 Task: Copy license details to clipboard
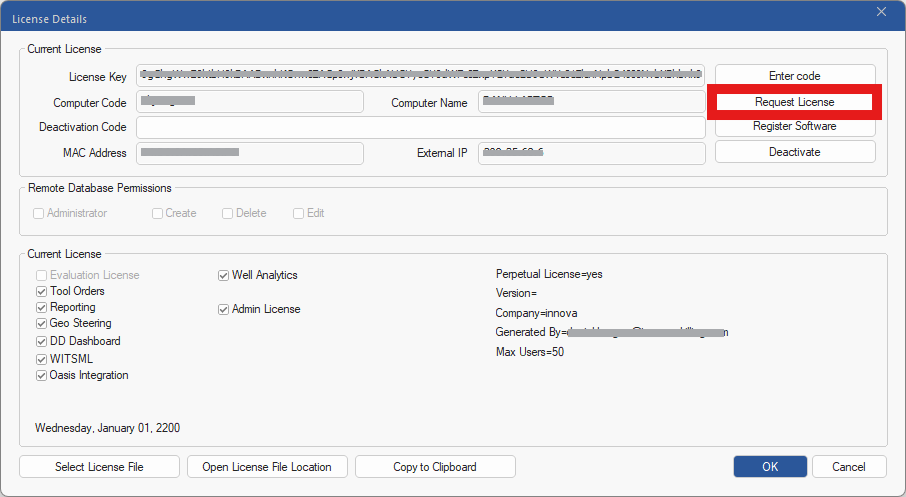(435, 466)
